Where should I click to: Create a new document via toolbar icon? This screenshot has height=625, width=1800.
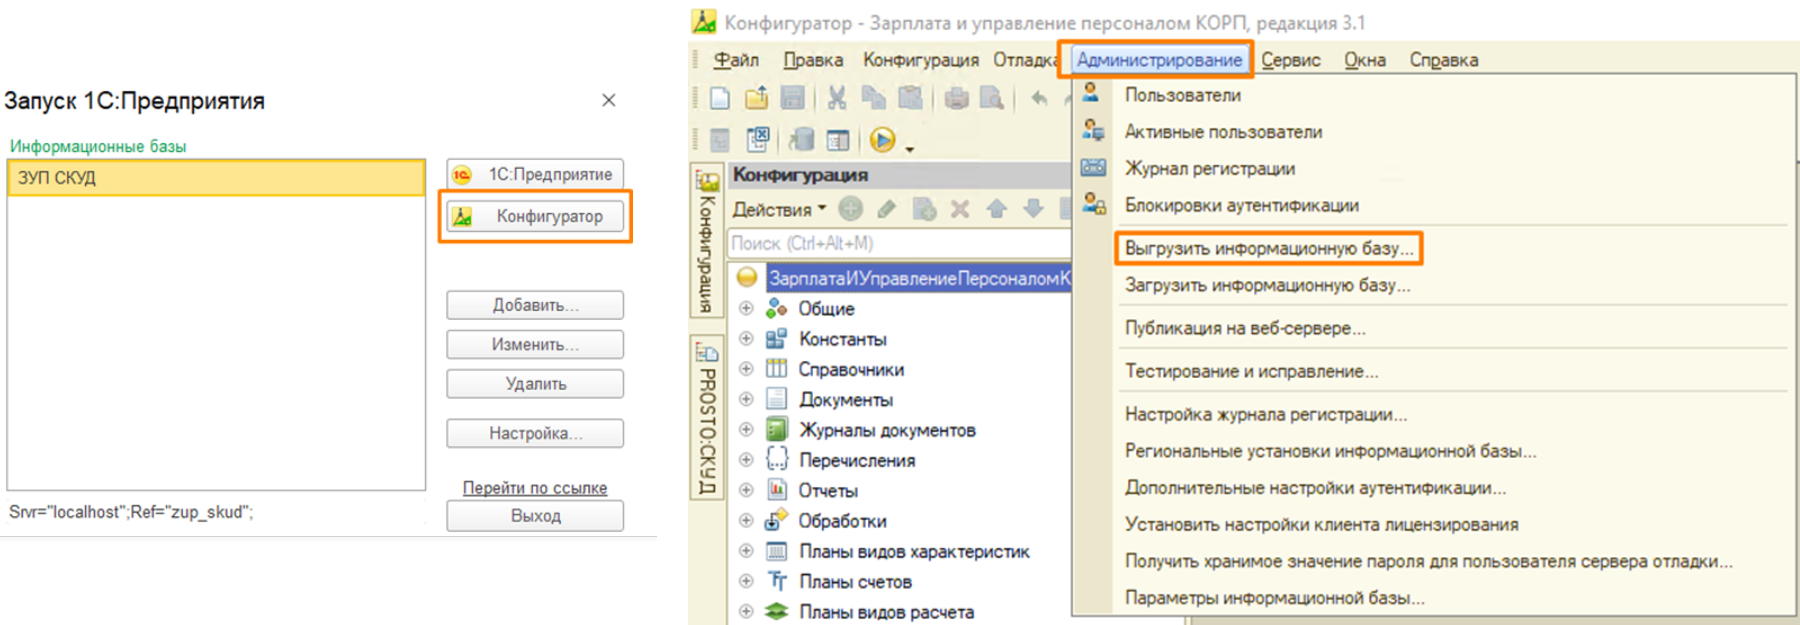tap(720, 98)
